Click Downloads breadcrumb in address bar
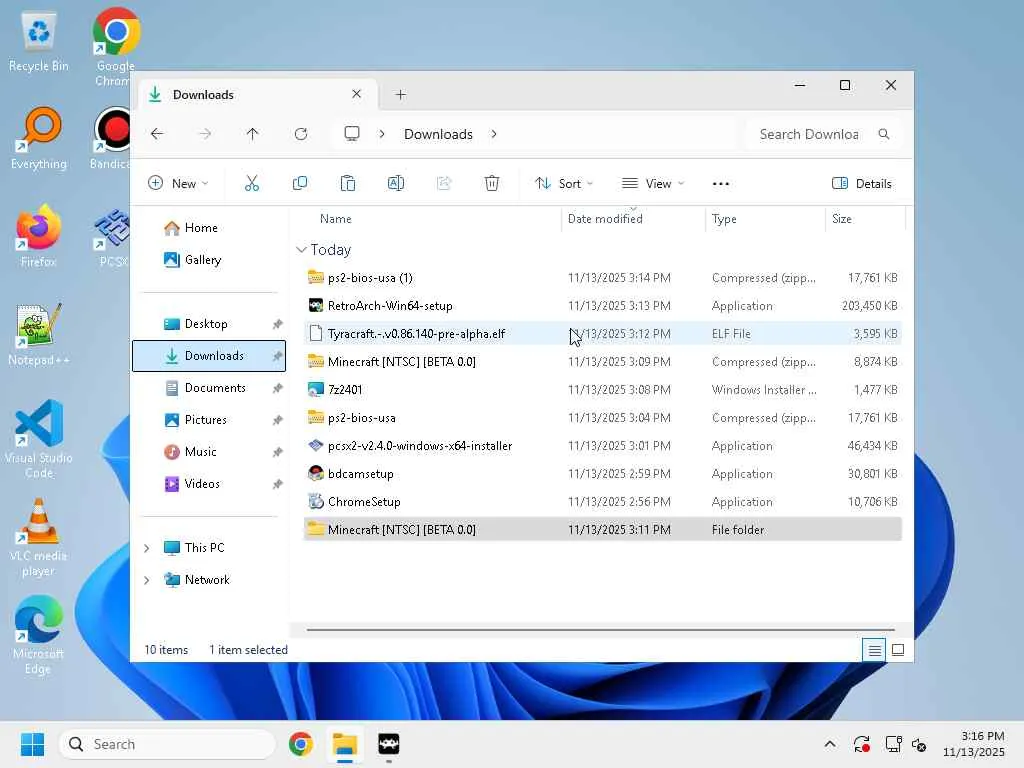Image resolution: width=1024 pixels, height=768 pixels. tap(438, 134)
